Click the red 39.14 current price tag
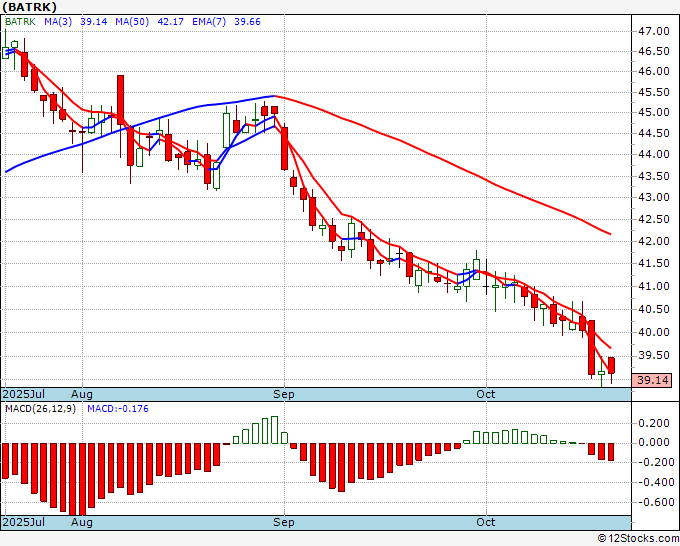 pos(653,380)
